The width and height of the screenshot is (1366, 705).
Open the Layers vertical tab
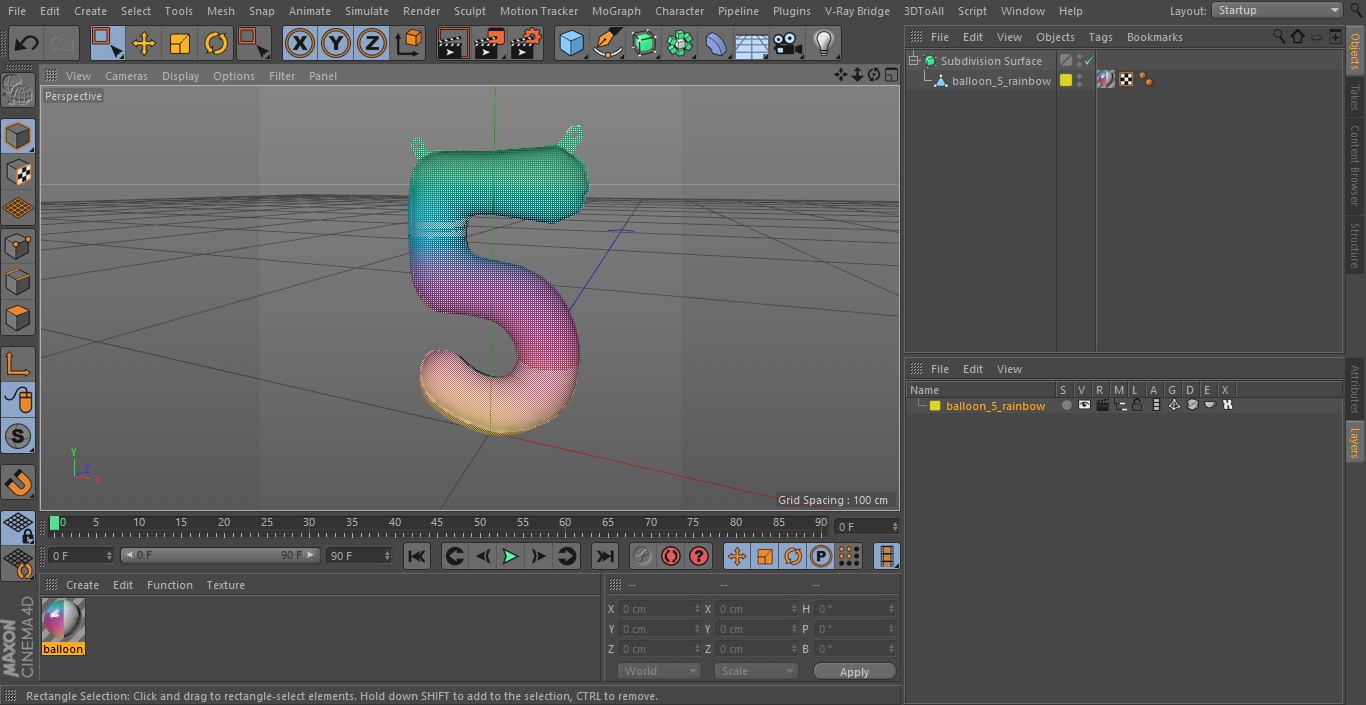[1355, 441]
